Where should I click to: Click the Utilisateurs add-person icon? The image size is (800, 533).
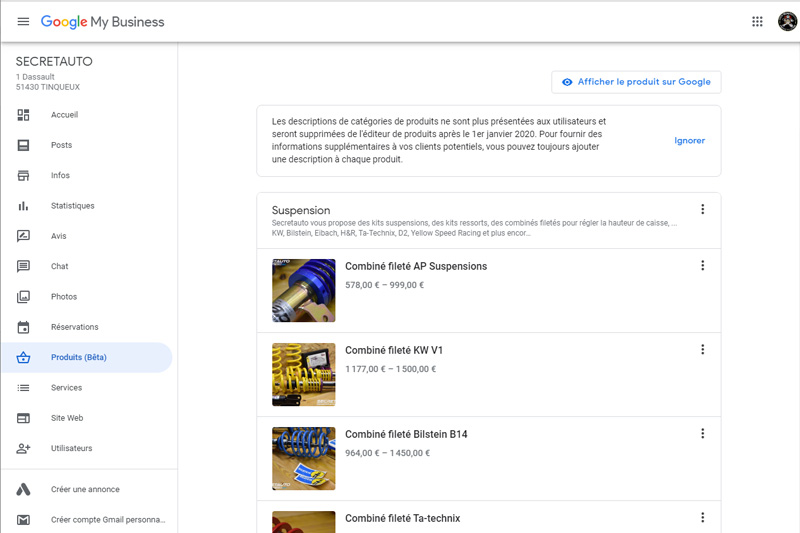(23, 448)
